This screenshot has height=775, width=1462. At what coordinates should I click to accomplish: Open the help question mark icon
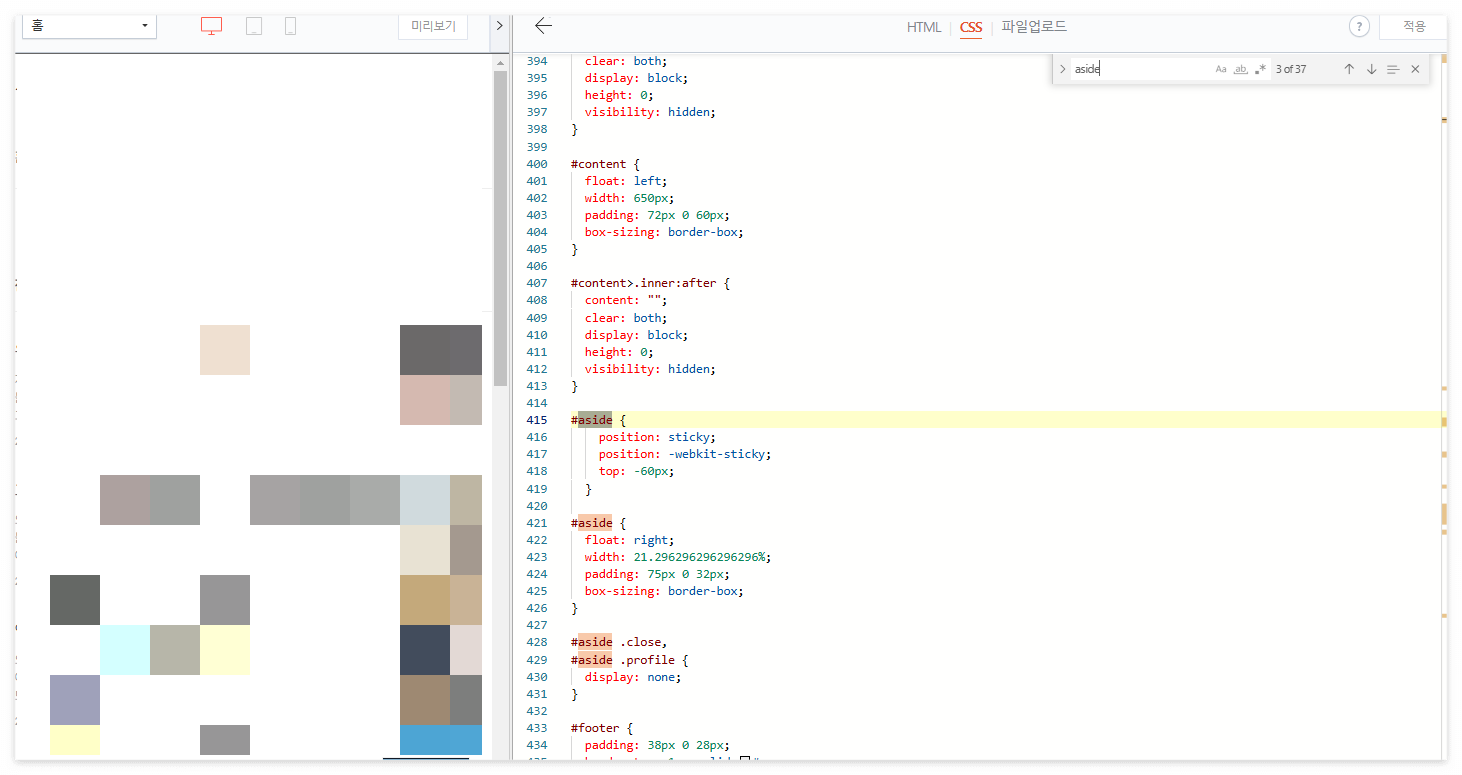point(1359,27)
